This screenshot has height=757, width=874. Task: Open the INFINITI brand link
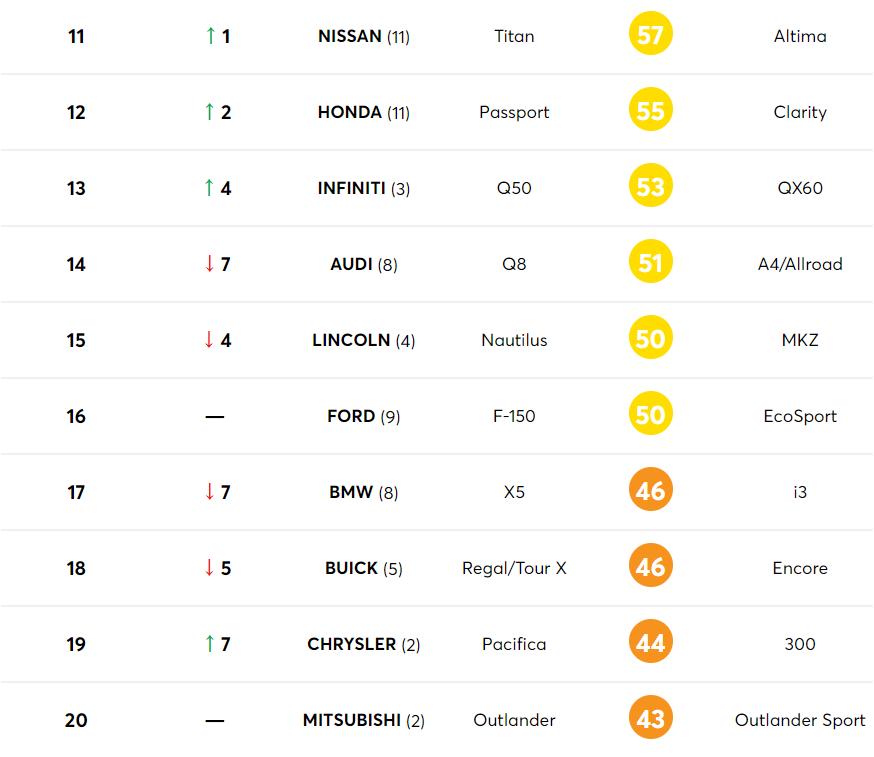(x=351, y=188)
